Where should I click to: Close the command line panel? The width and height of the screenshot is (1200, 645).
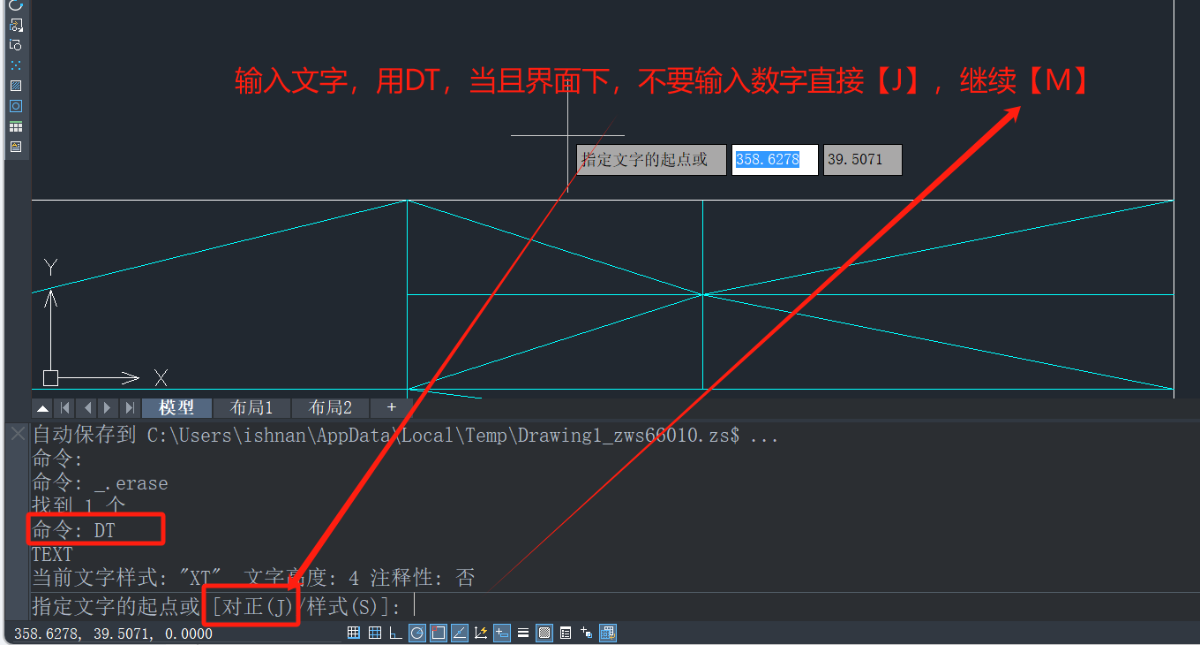pyautogui.click(x=16, y=434)
